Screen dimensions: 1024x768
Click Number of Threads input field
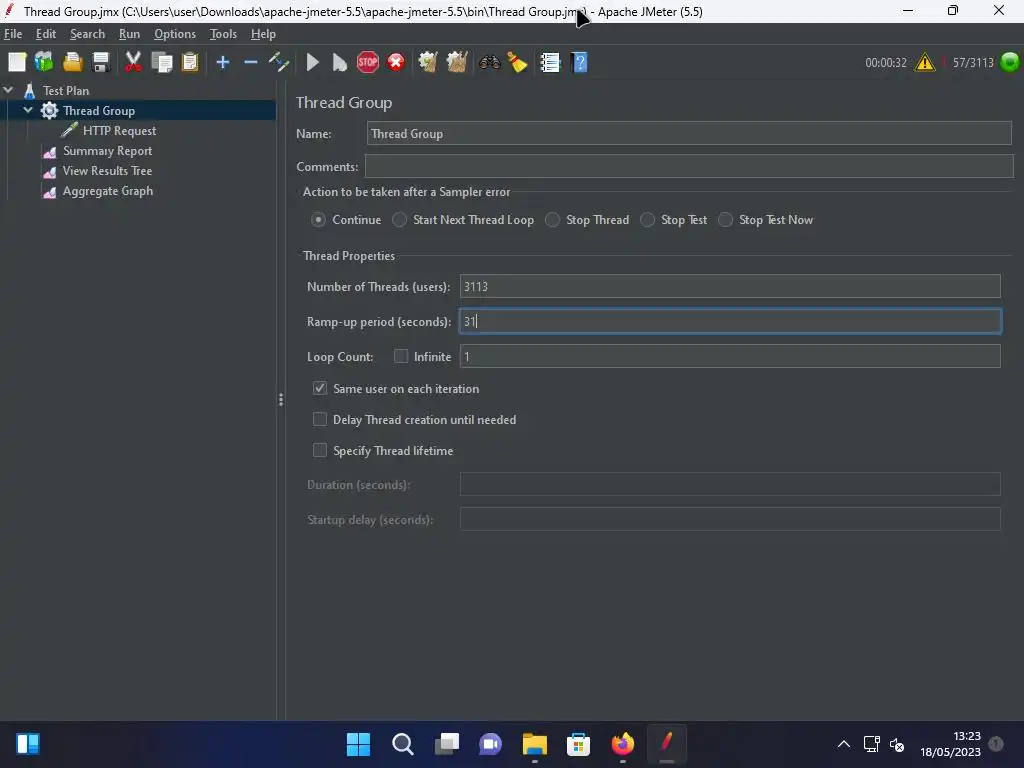[730, 286]
